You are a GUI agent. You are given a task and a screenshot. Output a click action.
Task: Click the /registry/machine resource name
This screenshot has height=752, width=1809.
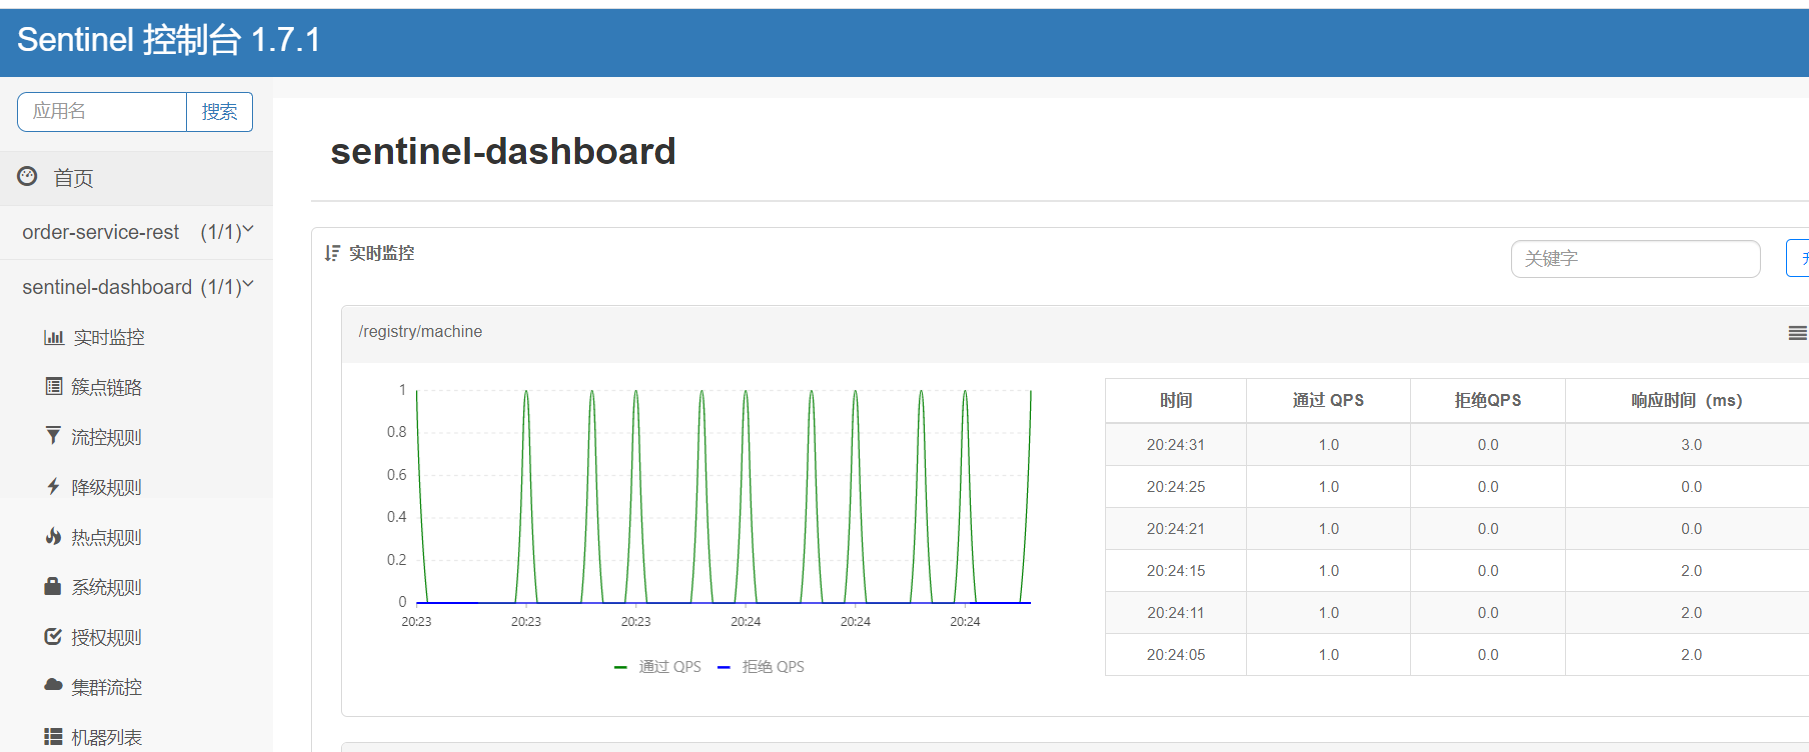click(420, 332)
